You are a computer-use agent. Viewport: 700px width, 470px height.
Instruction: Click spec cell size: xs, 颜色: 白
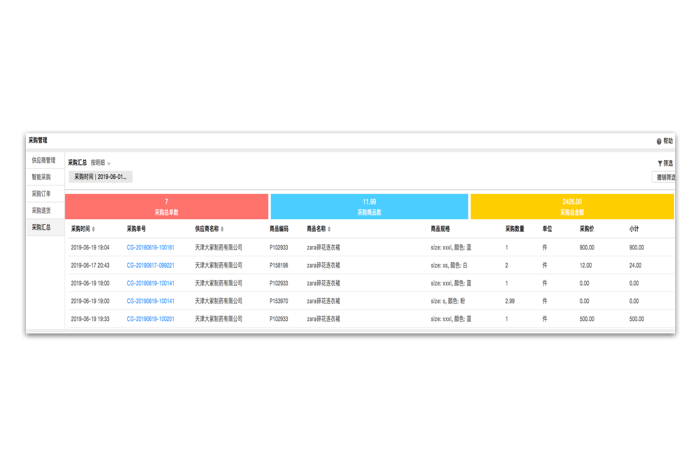[x=449, y=265]
